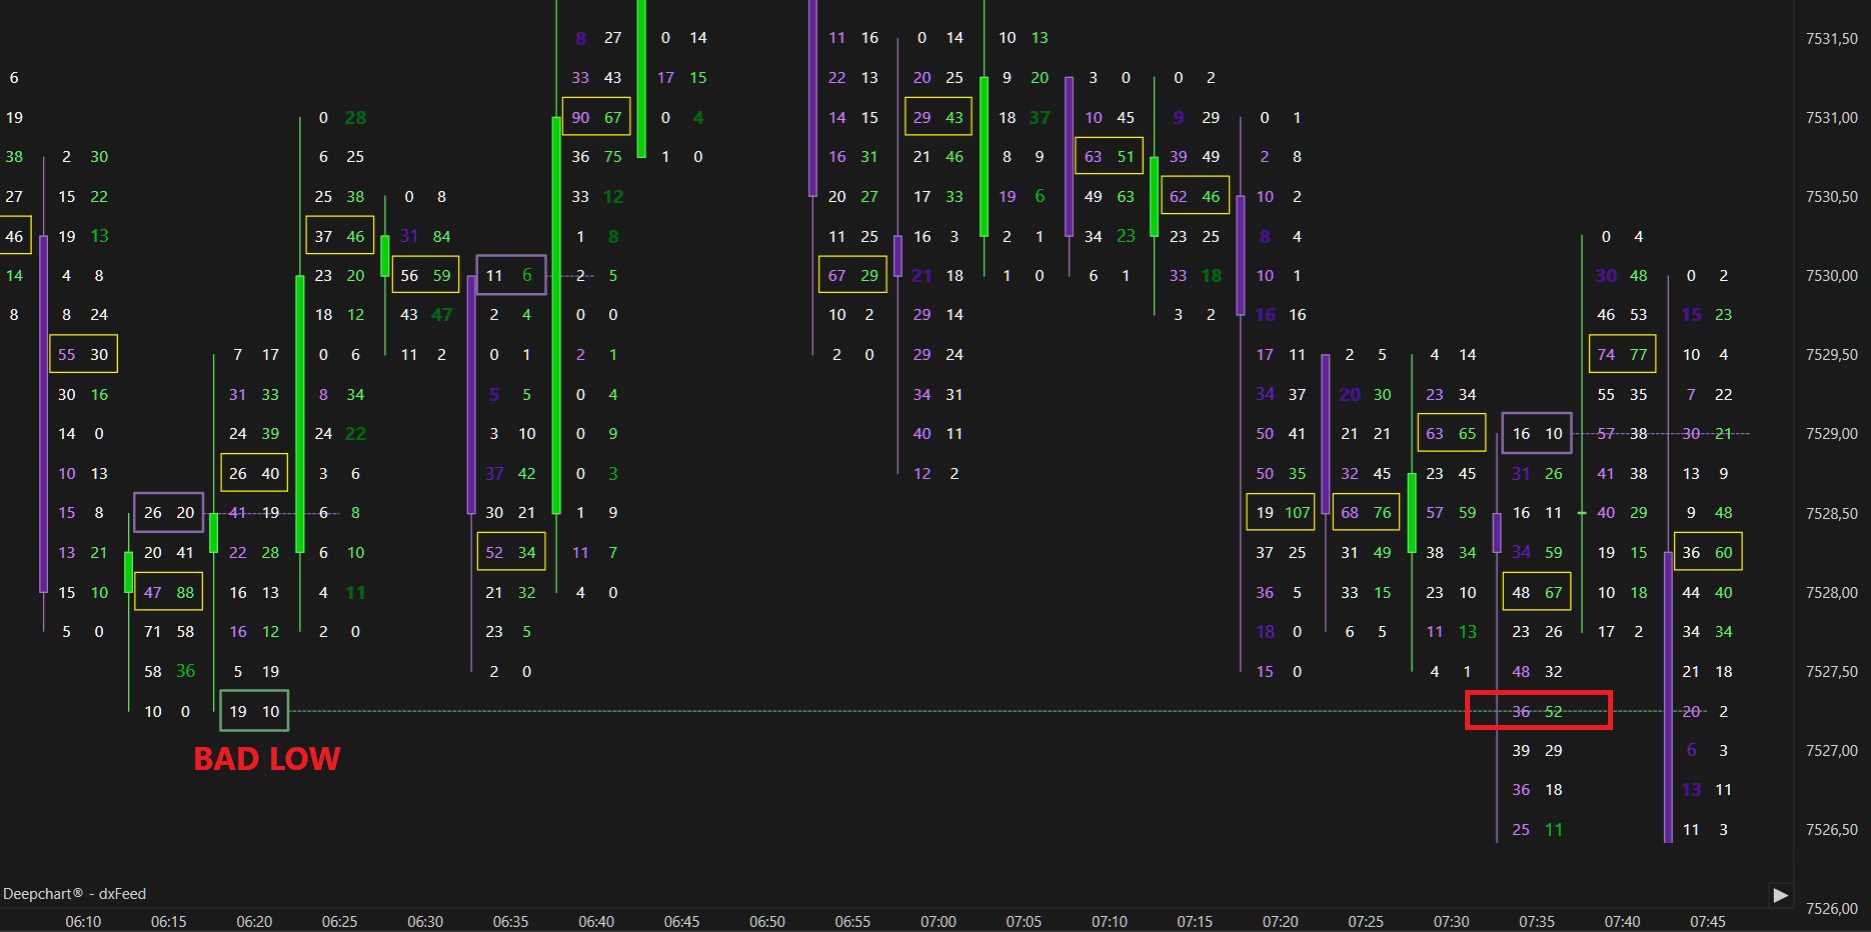
Task: Click price level 7531,50 on the axis
Action: 1832,39
